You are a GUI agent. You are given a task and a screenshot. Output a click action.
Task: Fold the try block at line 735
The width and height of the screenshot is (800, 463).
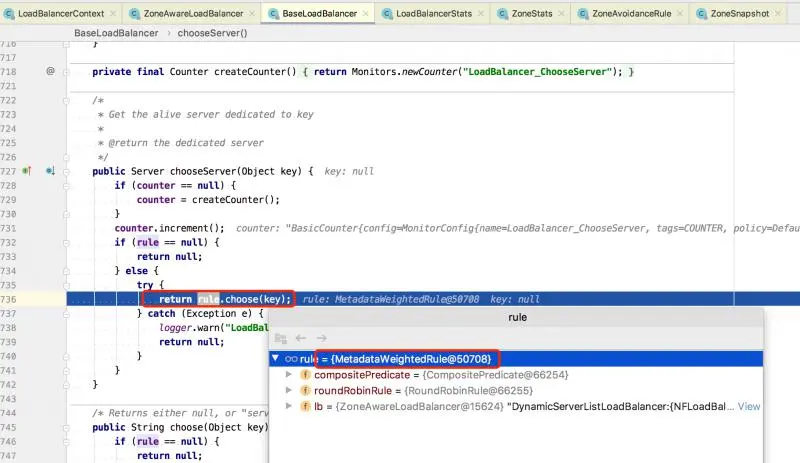point(66,285)
